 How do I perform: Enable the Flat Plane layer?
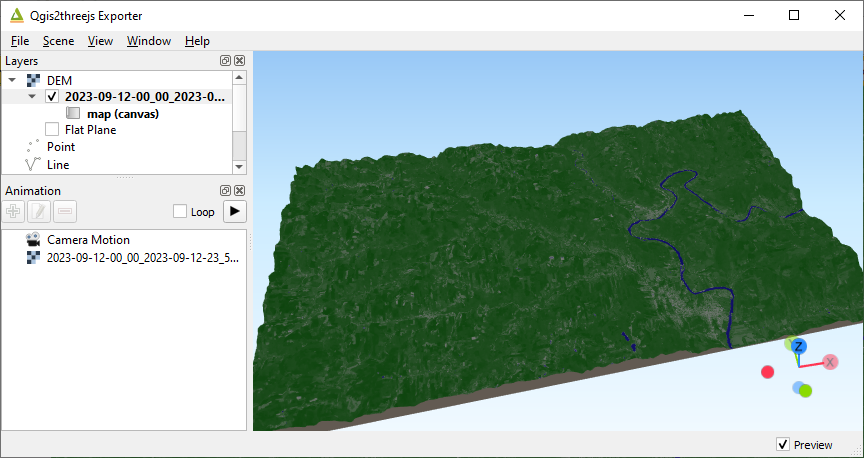pos(52,129)
